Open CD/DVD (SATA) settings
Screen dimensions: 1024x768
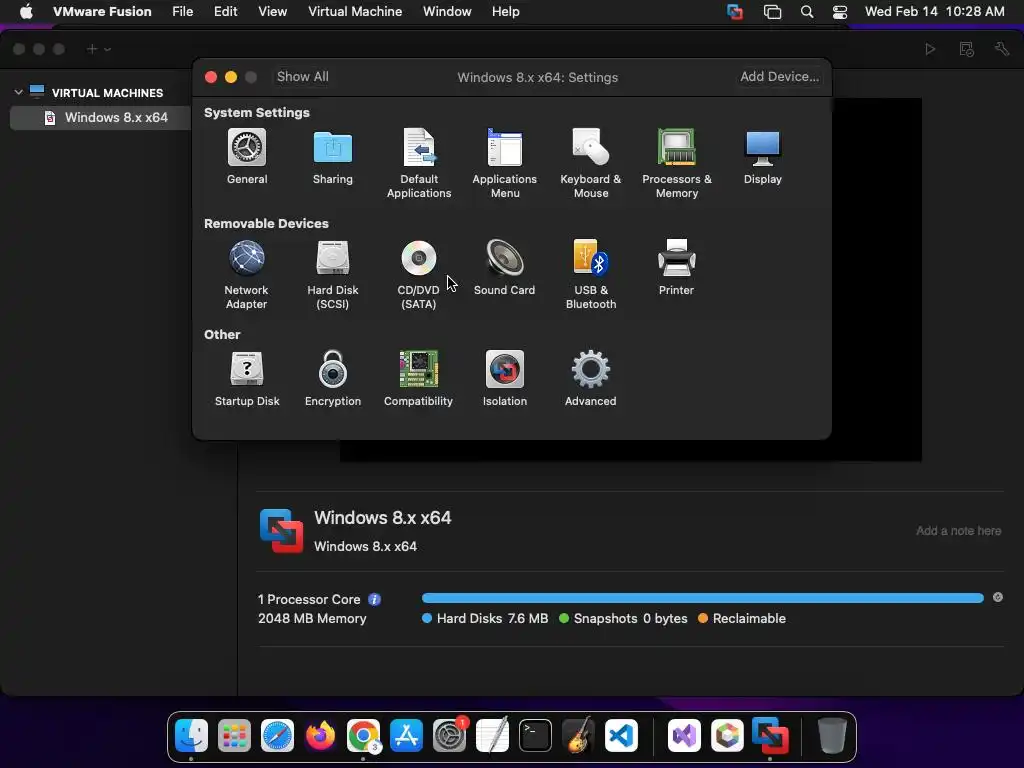pos(419,274)
